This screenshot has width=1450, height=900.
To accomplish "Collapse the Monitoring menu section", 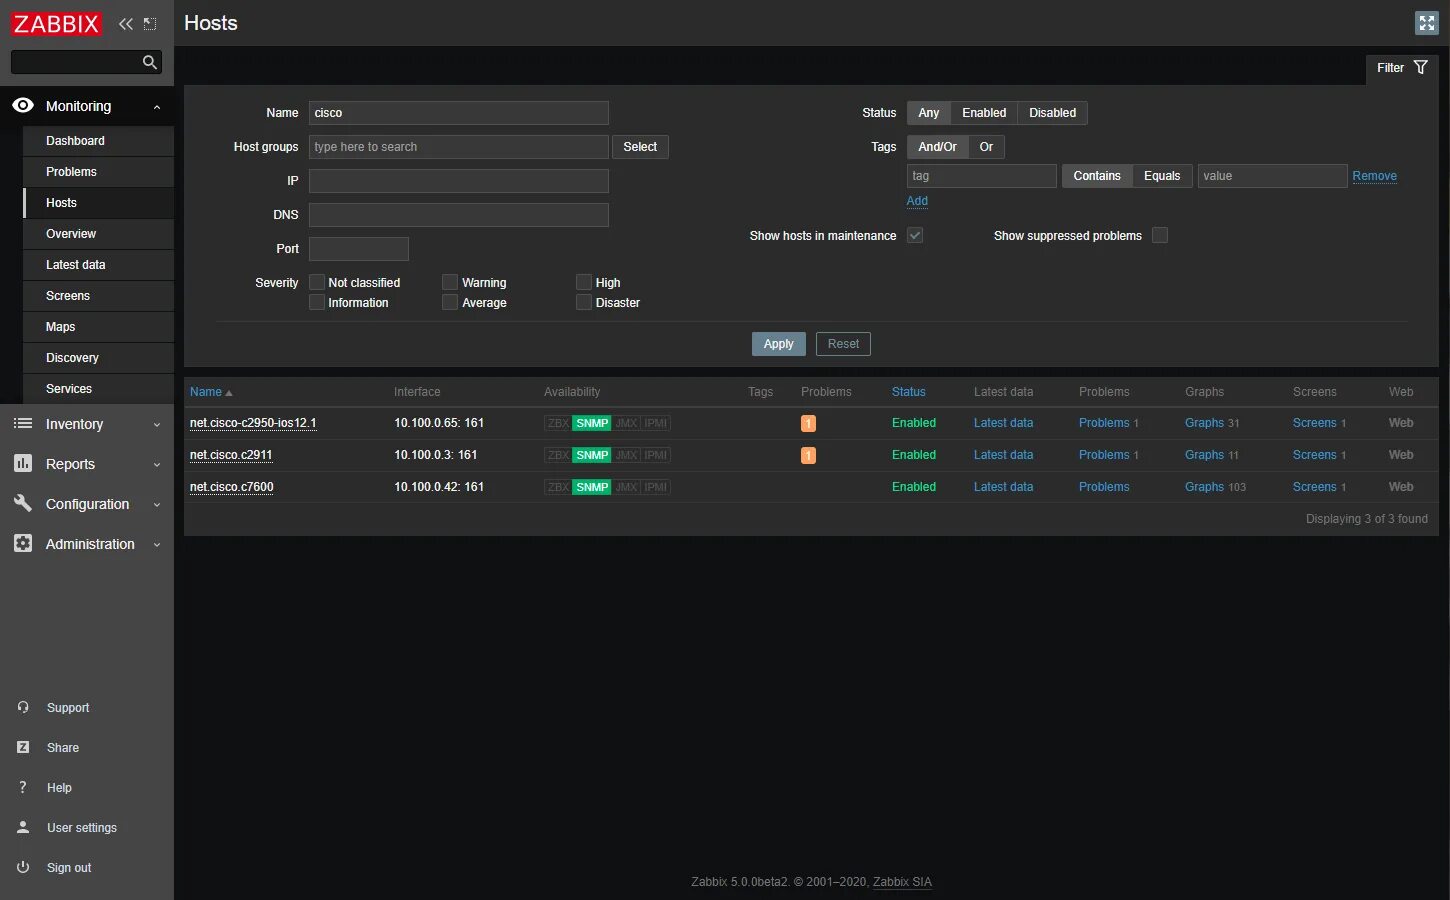I will [157, 107].
